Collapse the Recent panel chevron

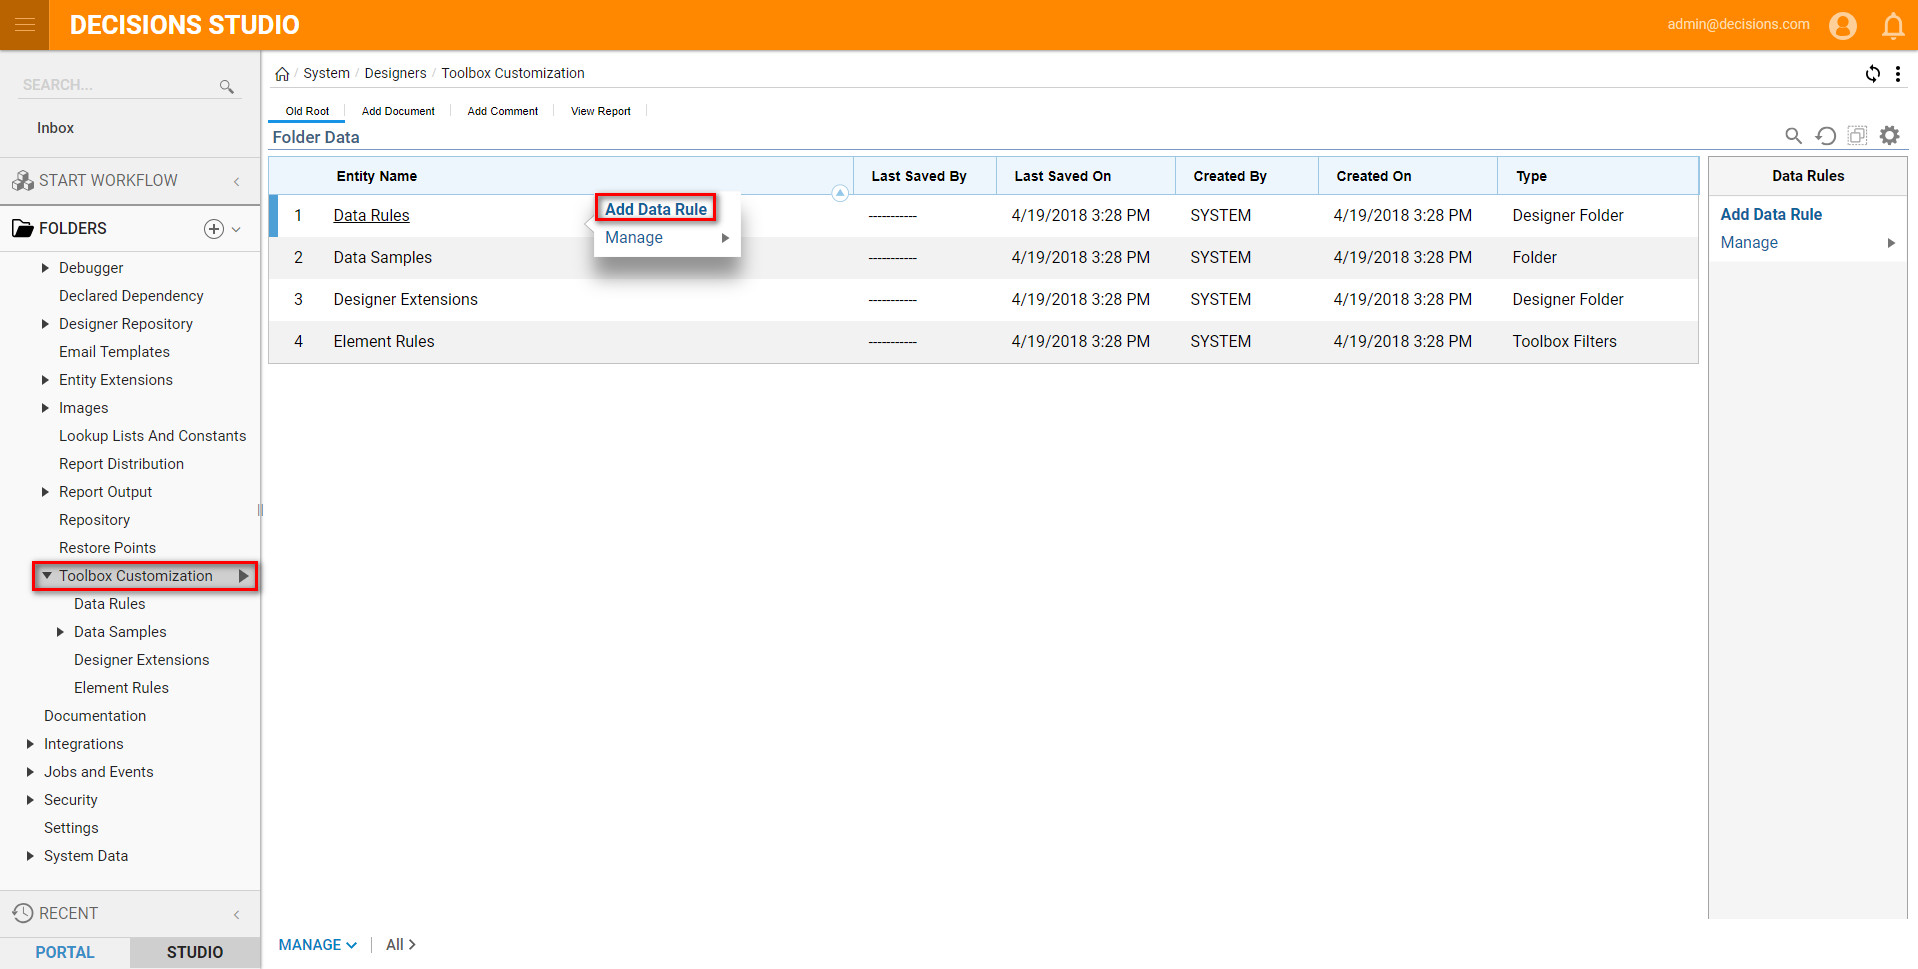coord(237,914)
